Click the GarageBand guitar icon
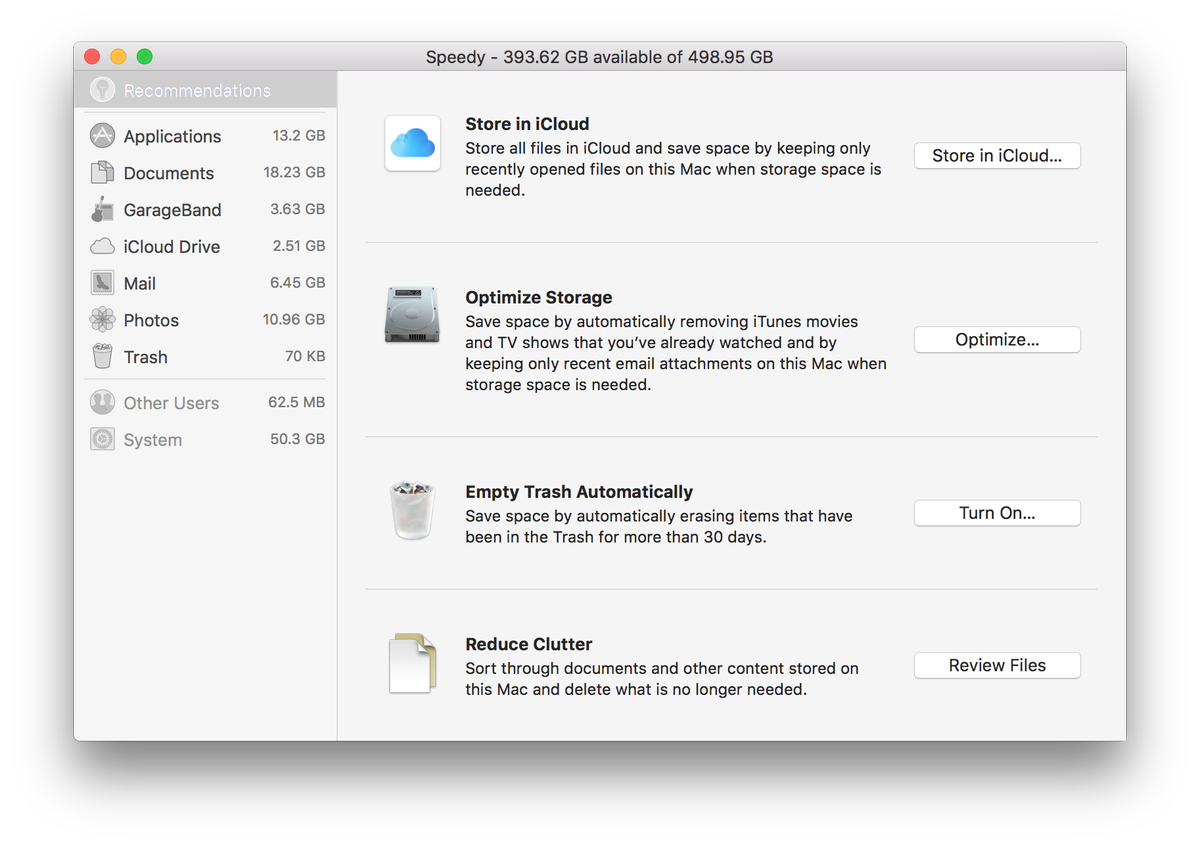Screen dimensions: 1200x846 pos(102,210)
